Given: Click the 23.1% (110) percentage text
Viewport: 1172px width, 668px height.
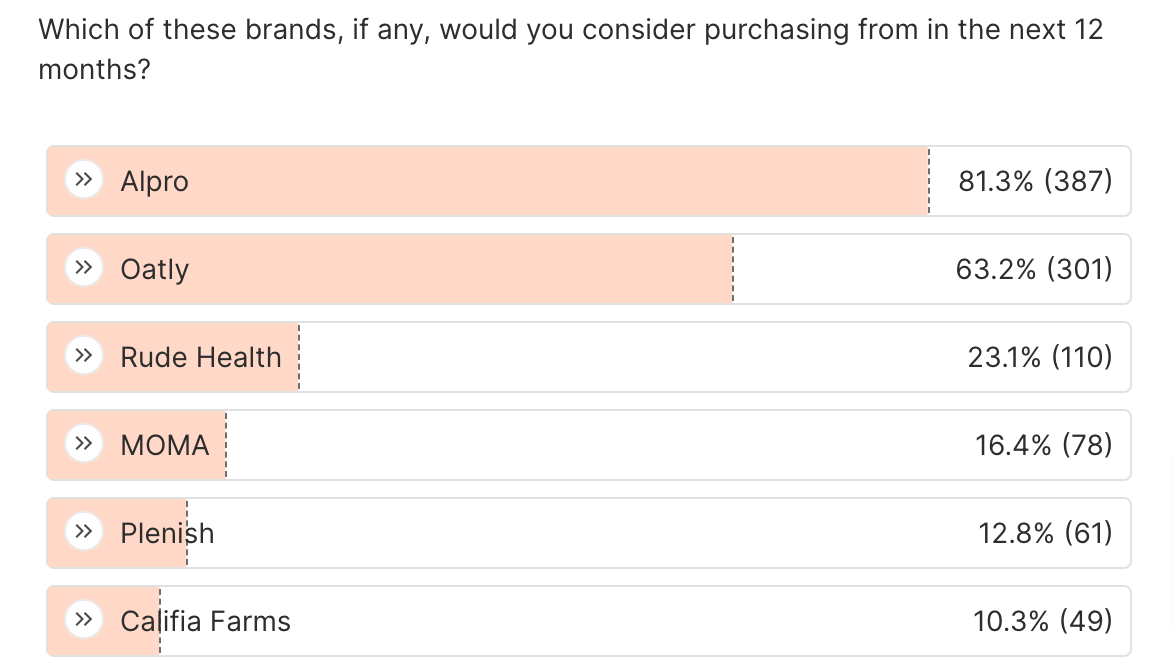Looking at the screenshot, I should (1040, 357).
